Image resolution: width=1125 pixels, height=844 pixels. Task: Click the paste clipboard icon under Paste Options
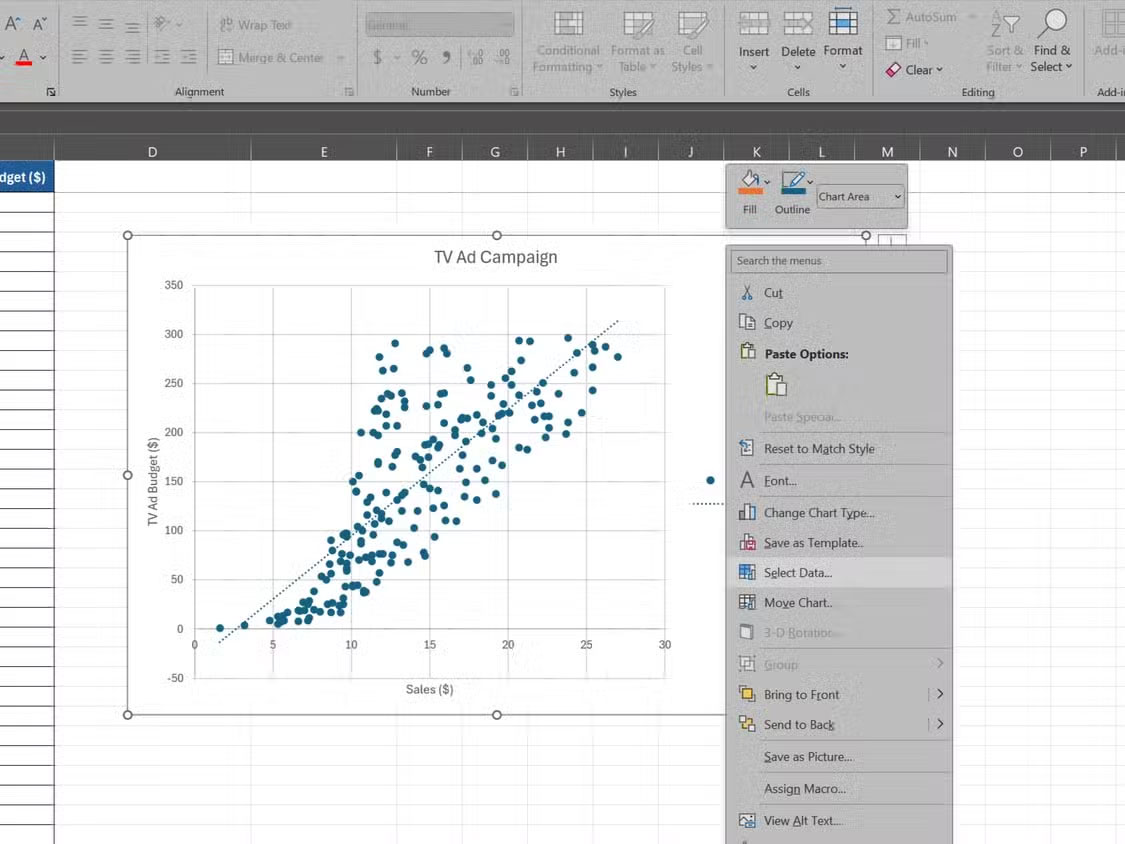776,385
